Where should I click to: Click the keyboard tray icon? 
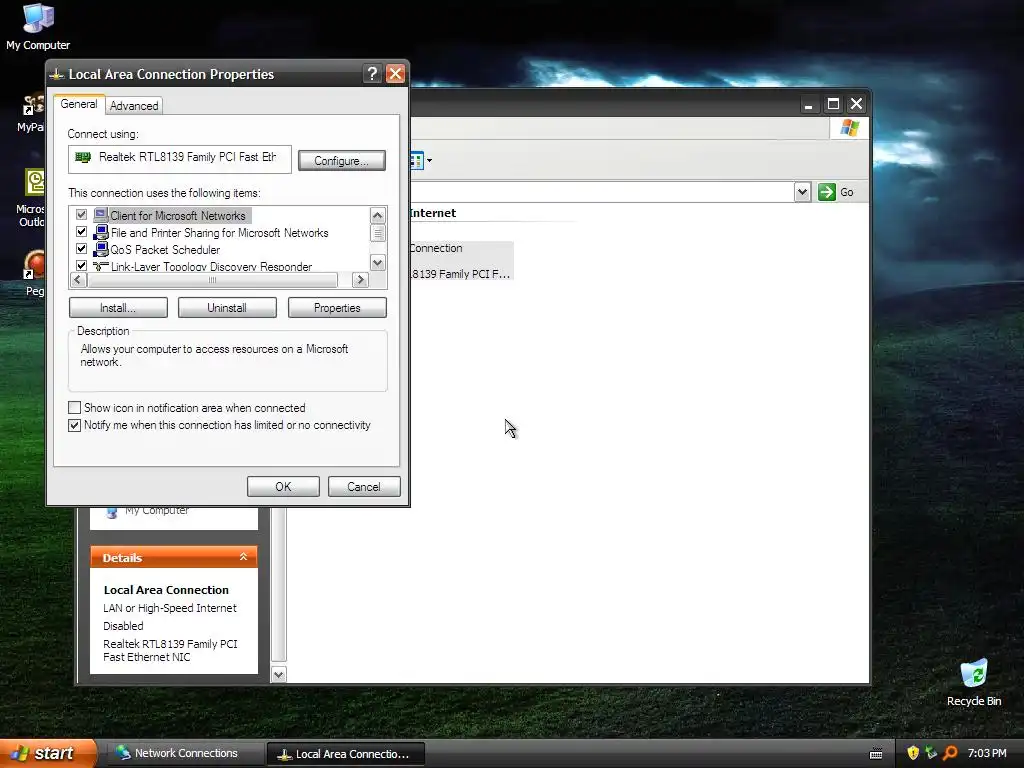coord(876,754)
